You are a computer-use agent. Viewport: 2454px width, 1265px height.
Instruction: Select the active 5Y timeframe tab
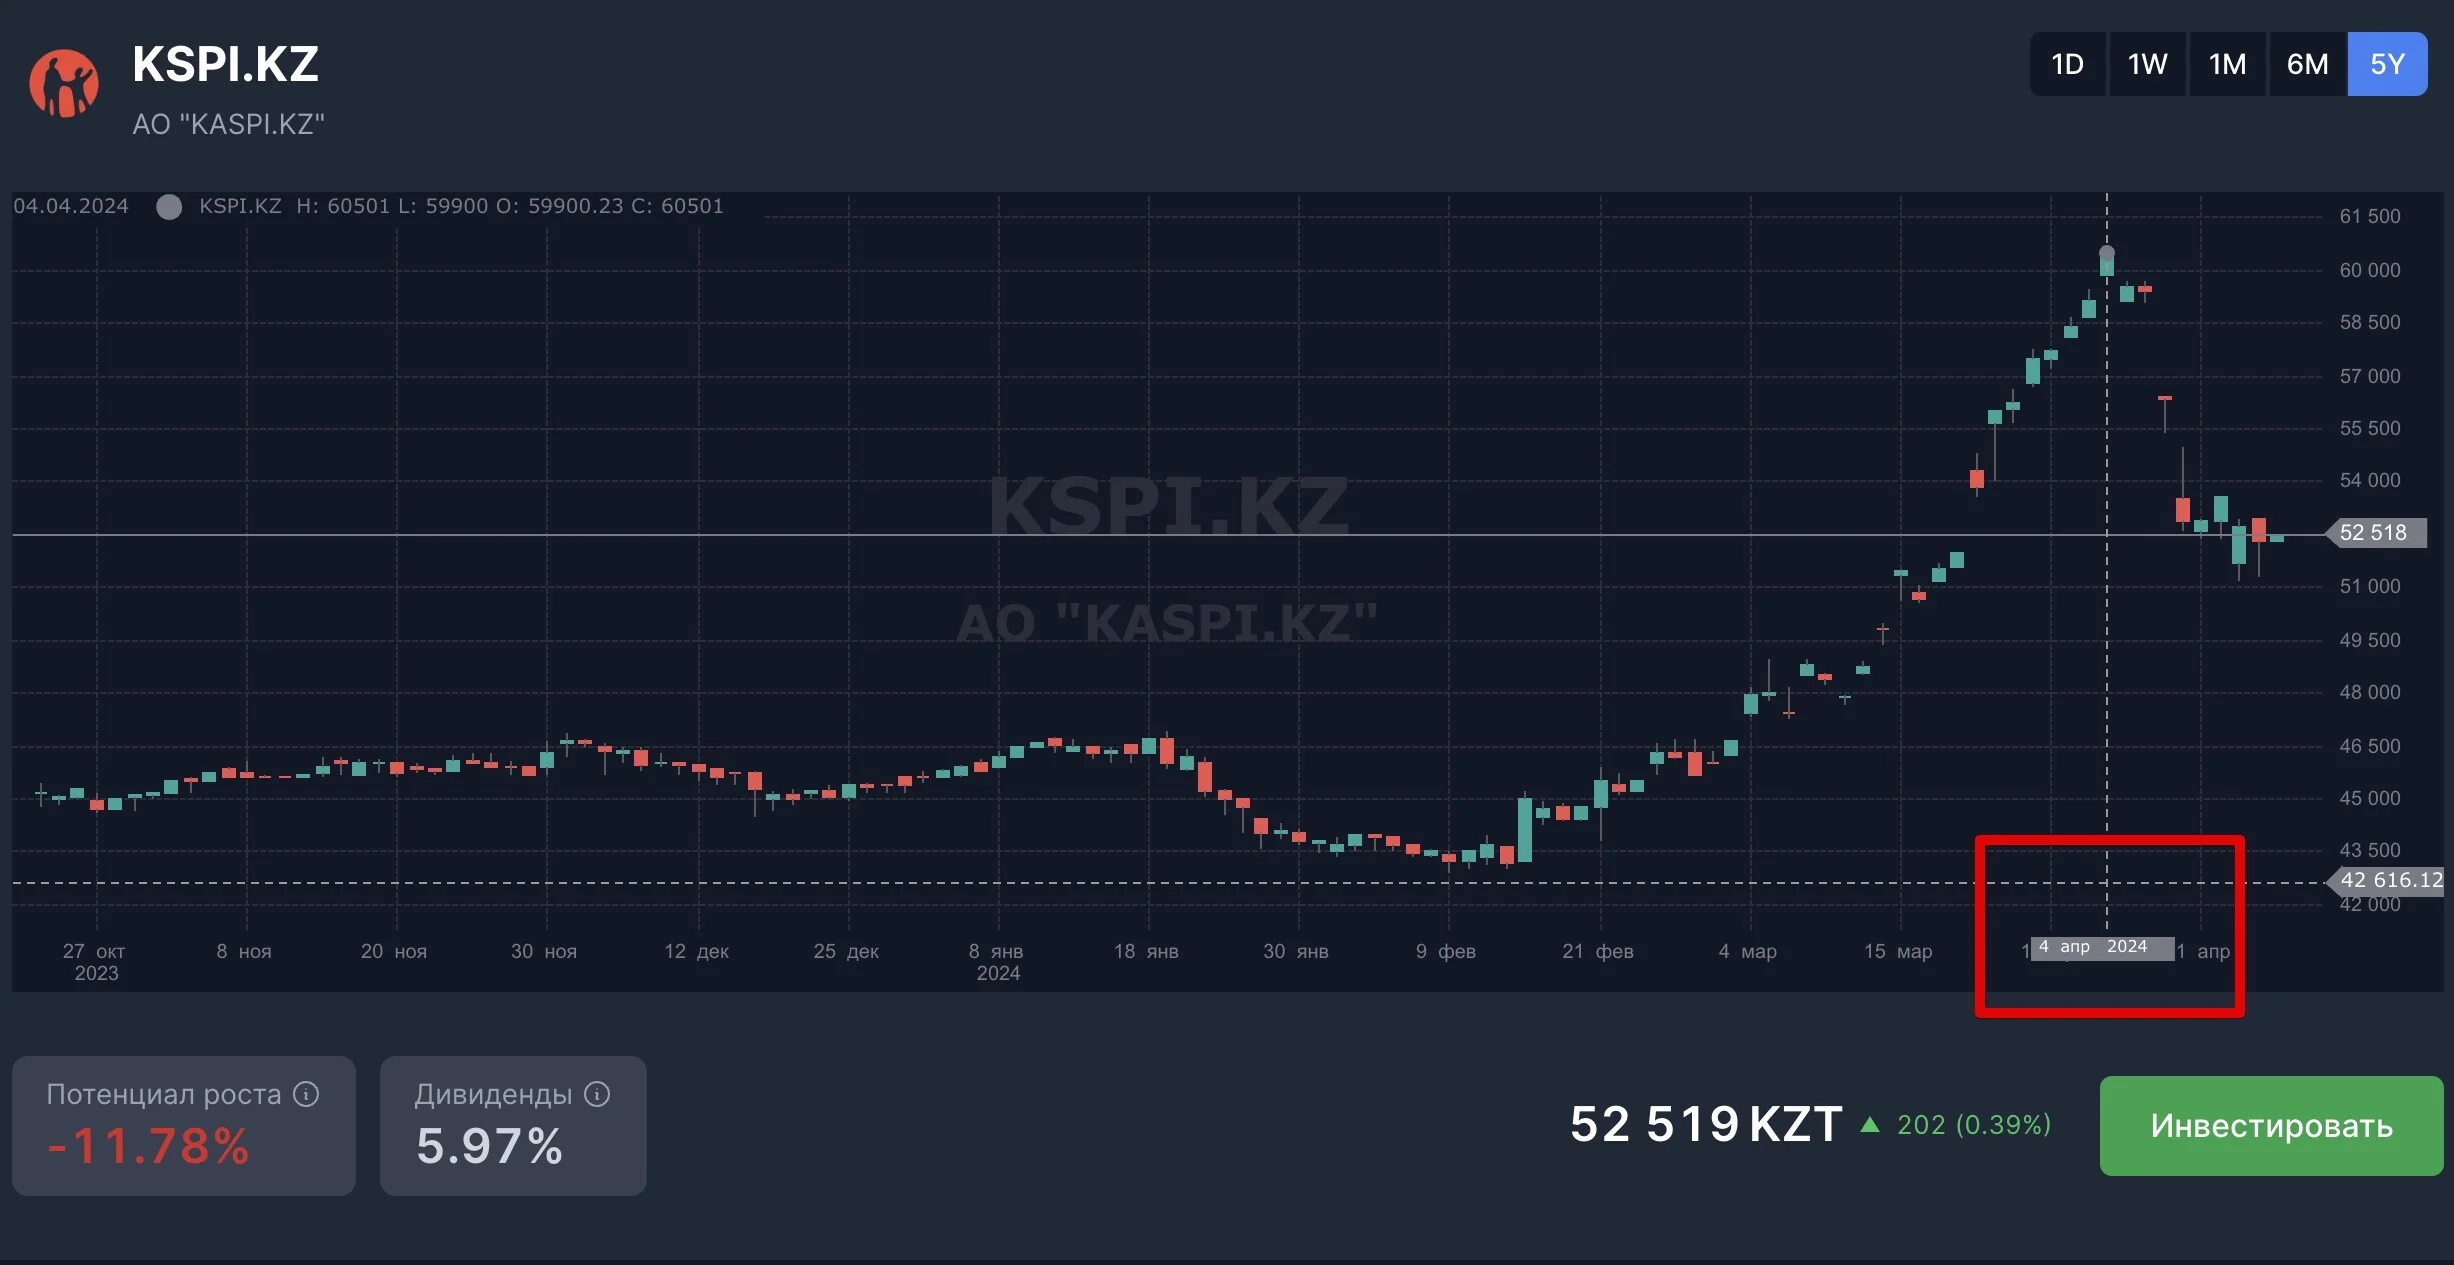pos(2387,64)
